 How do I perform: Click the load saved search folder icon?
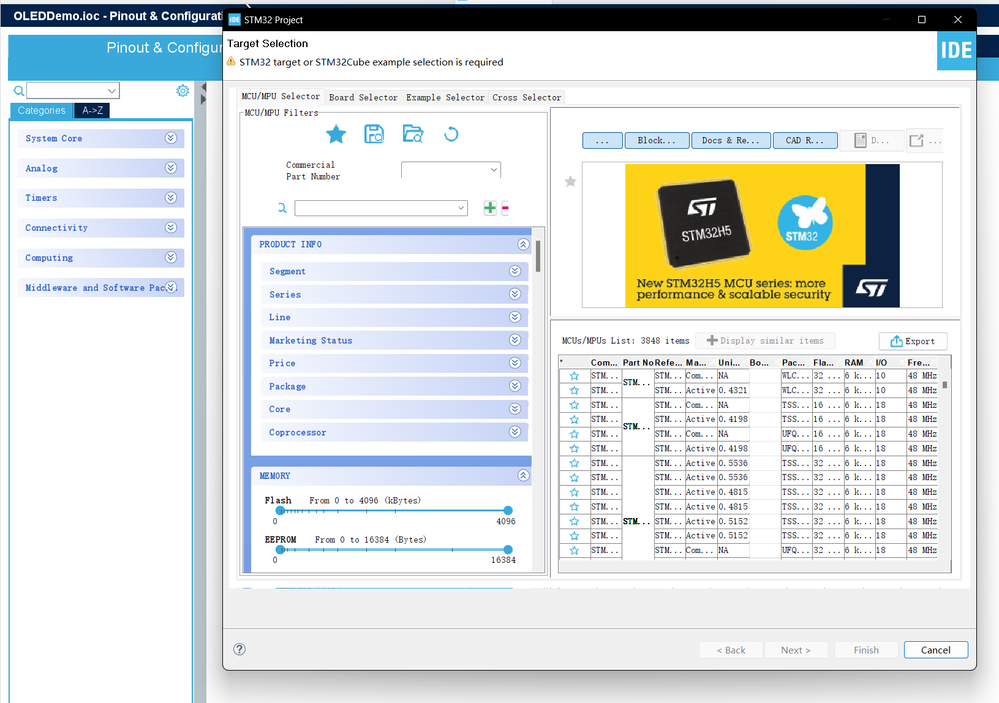413,134
